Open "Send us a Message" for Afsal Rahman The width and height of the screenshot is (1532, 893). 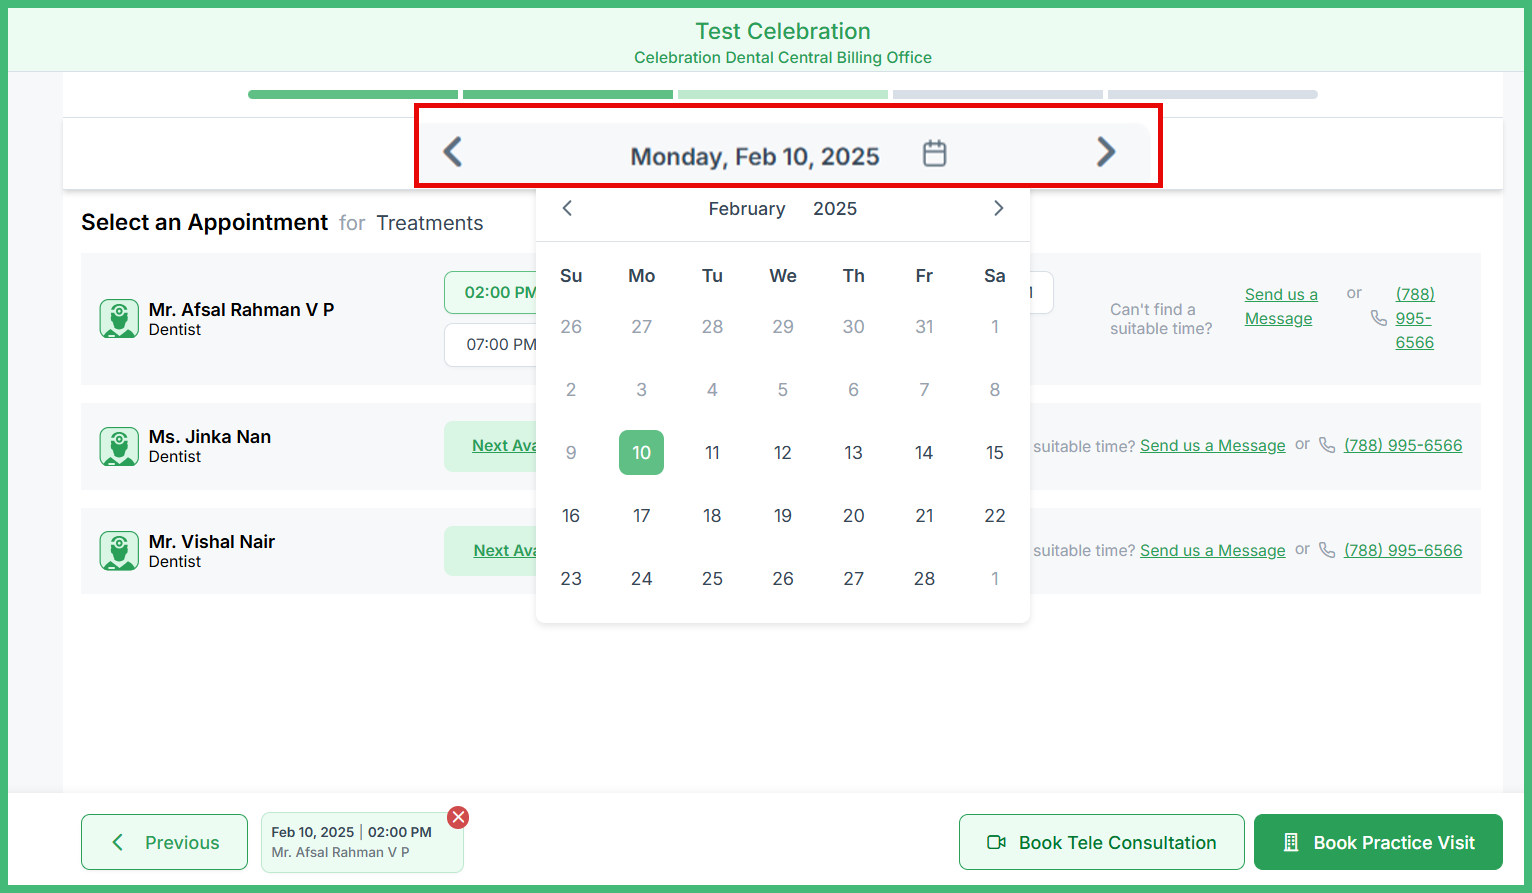1281,306
